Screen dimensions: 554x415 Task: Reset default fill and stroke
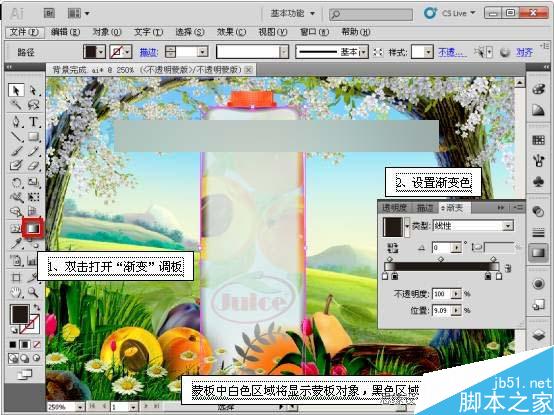point(14,330)
